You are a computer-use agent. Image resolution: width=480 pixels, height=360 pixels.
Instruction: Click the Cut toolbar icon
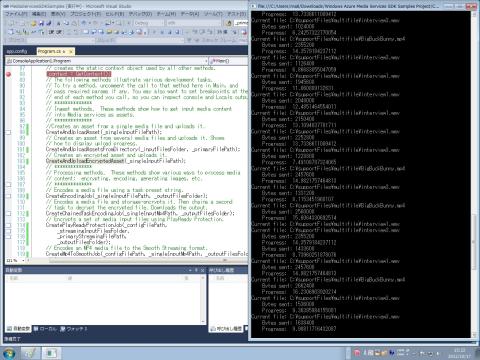click(x=59, y=23)
